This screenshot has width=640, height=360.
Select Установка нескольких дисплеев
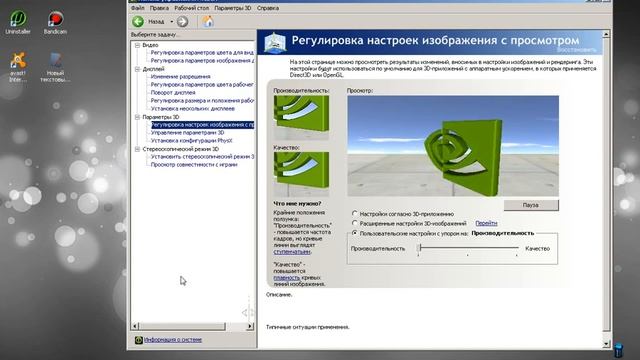pyautogui.click(x=193, y=109)
